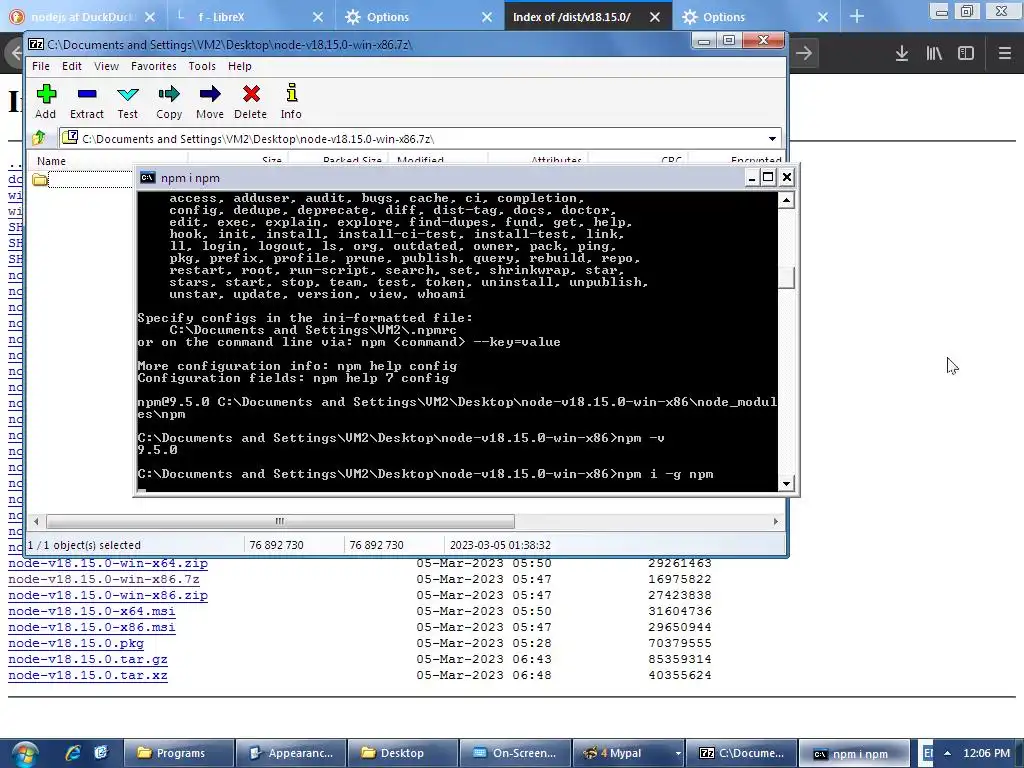Open node-v18.15.0.tar.xz link
This screenshot has height=768, width=1024.
88,675
